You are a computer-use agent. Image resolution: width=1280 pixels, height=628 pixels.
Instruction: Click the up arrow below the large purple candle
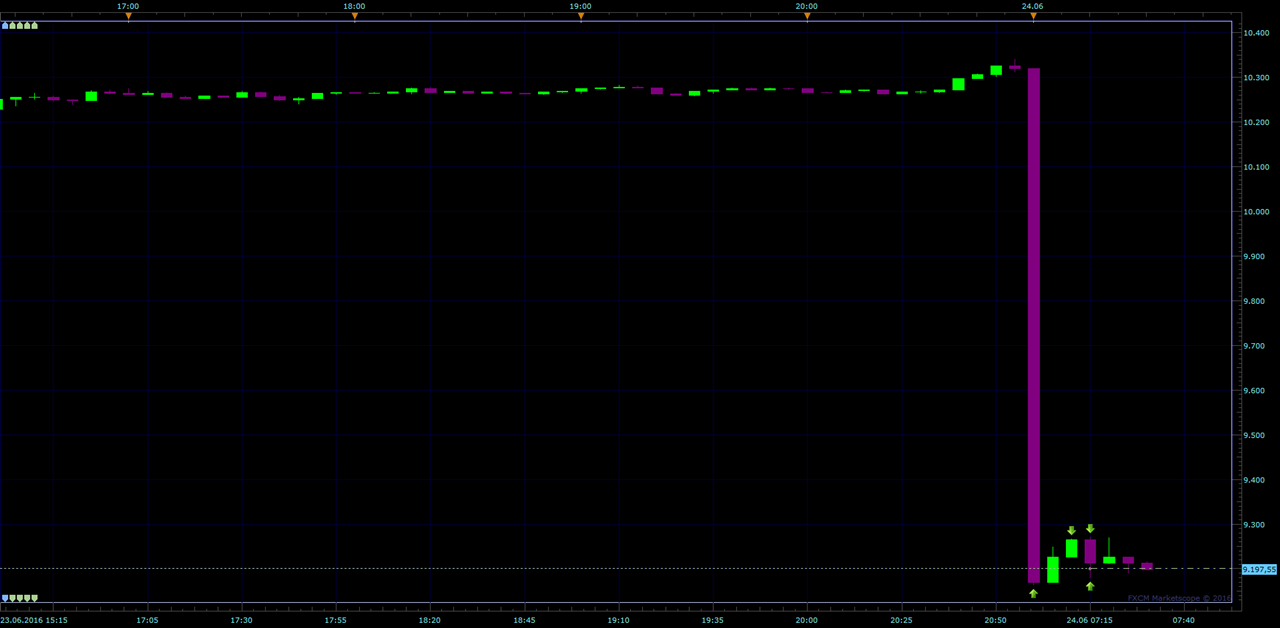pos(1033,594)
